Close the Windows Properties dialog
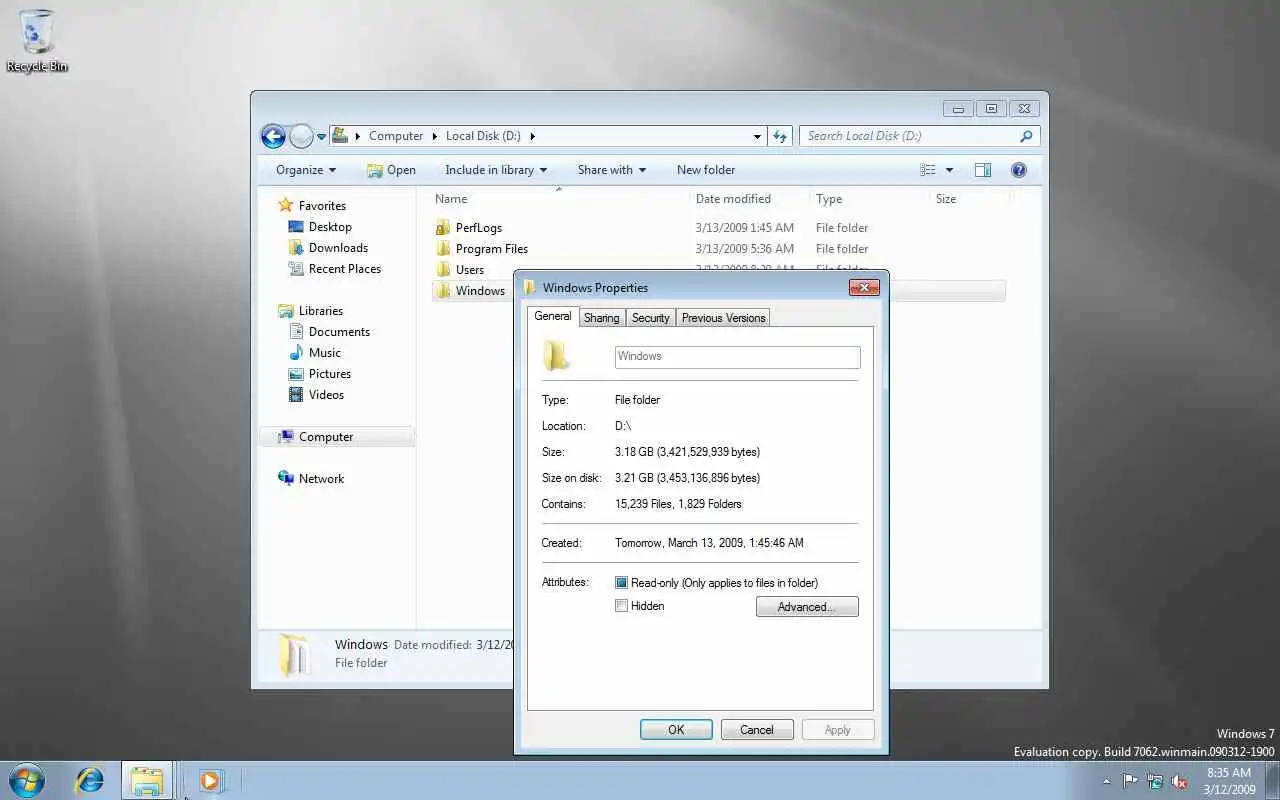Image resolution: width=1280 pixels, height=800 pixels. [864, 288]
